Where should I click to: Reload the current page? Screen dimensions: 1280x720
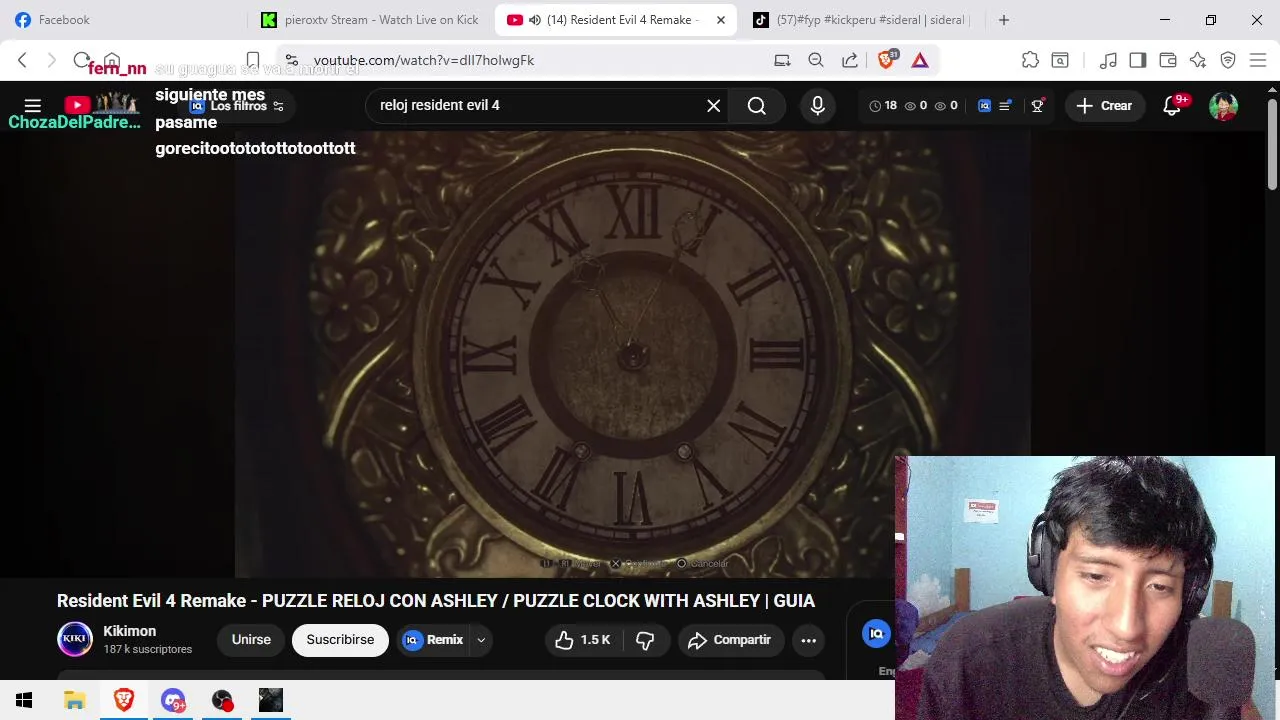pos(82,60)
